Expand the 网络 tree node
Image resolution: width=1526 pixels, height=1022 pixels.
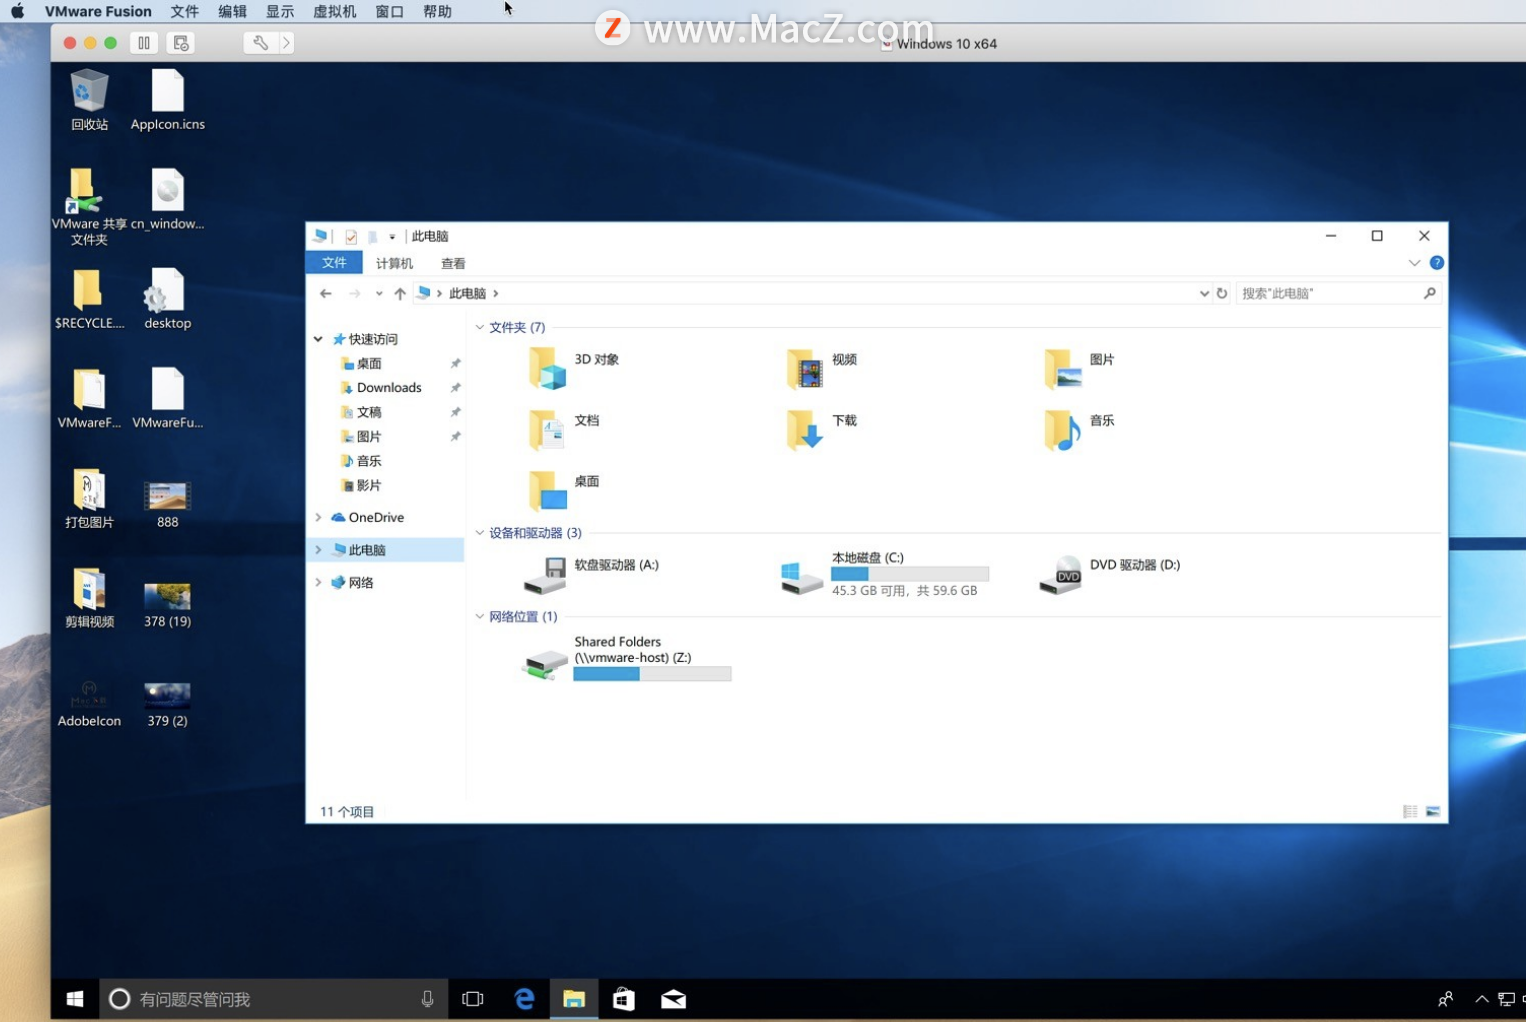click(318, 582)
